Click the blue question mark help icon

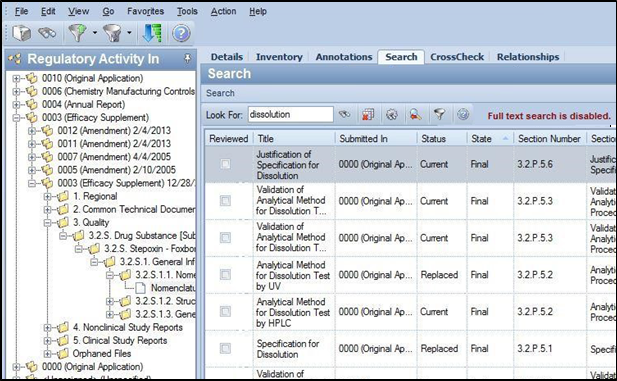click(x=181, y=33)
